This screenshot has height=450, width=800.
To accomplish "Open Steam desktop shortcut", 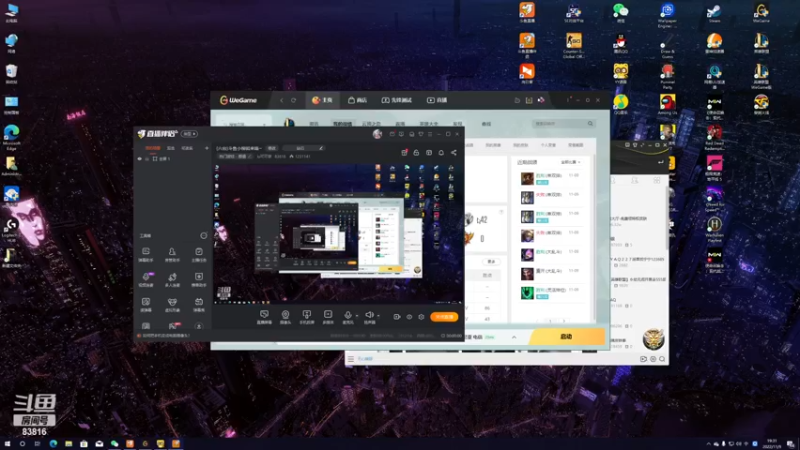I will 714,13.
